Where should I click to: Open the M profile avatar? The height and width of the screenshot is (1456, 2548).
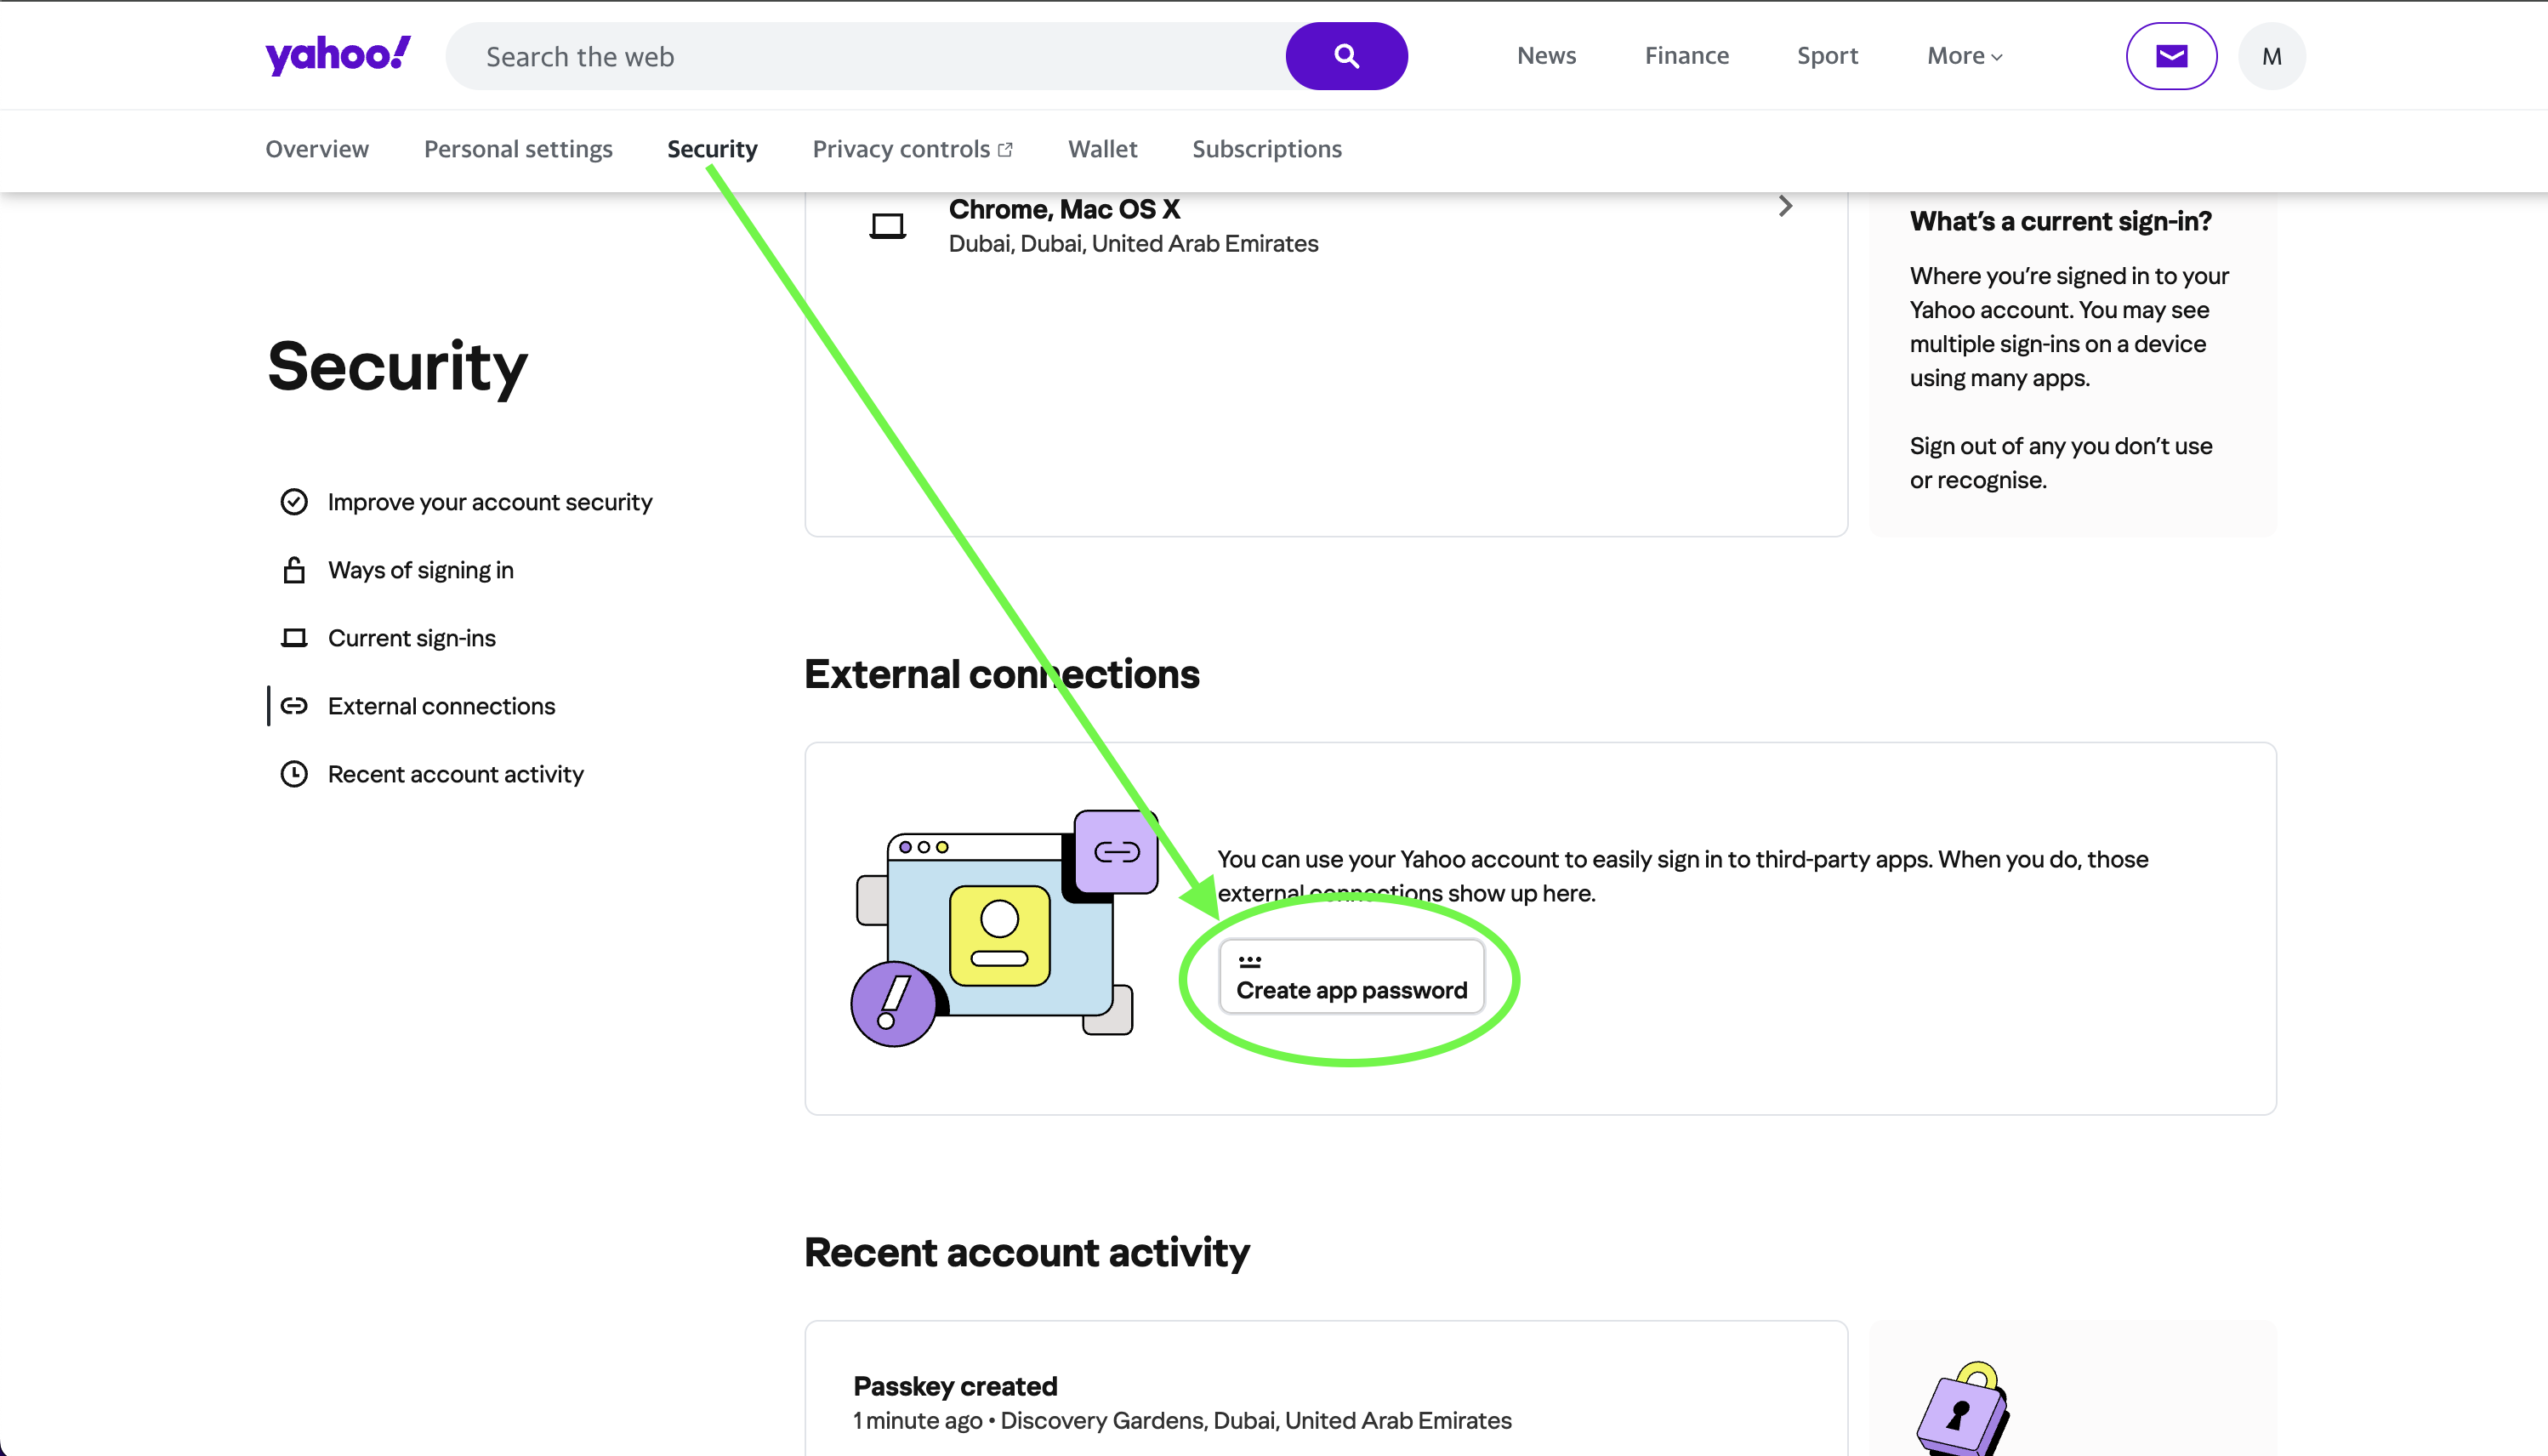tap(2271, 56)
